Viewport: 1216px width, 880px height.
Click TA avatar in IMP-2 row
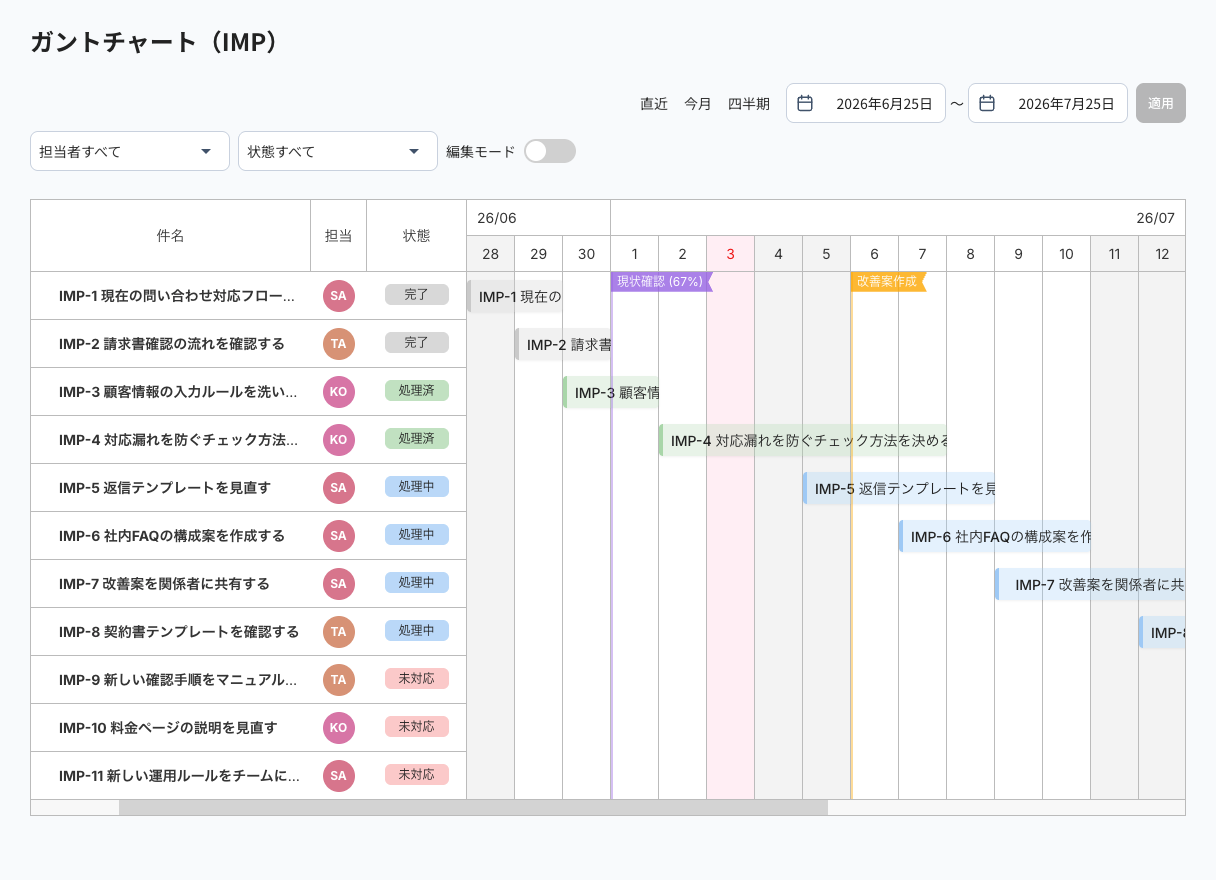(x=338, y=344)
